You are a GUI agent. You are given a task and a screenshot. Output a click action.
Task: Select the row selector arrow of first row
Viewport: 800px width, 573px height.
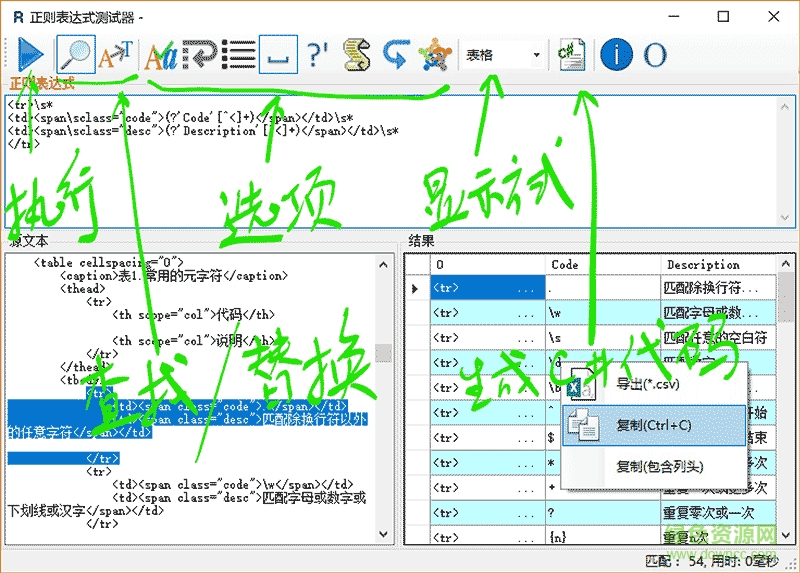417,288
